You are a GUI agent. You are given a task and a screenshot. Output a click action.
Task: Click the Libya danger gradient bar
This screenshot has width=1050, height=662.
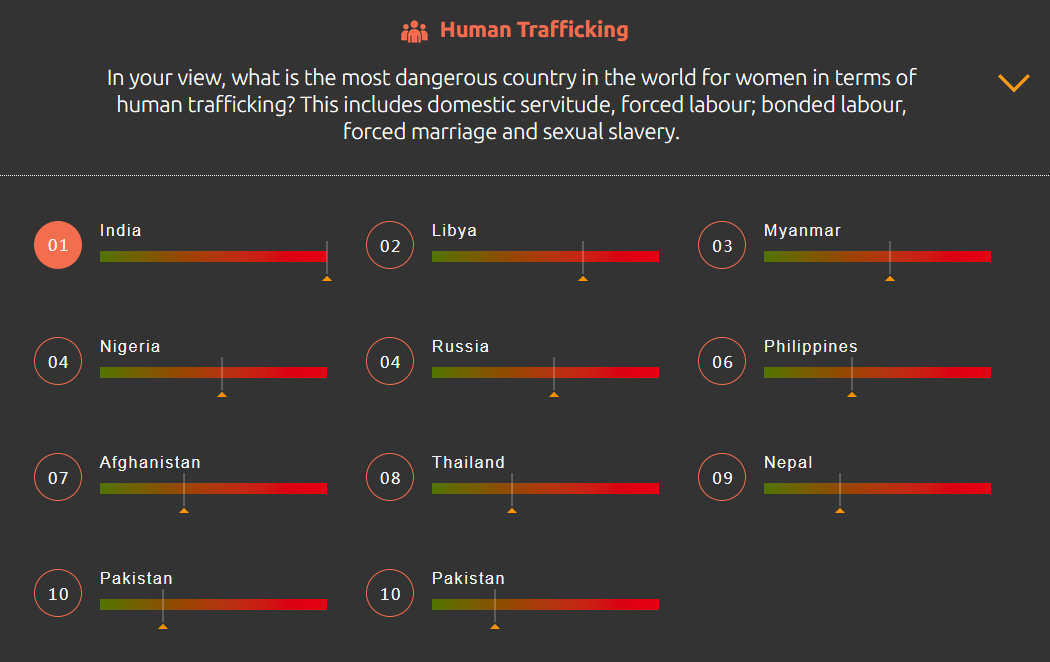point(545,257)
